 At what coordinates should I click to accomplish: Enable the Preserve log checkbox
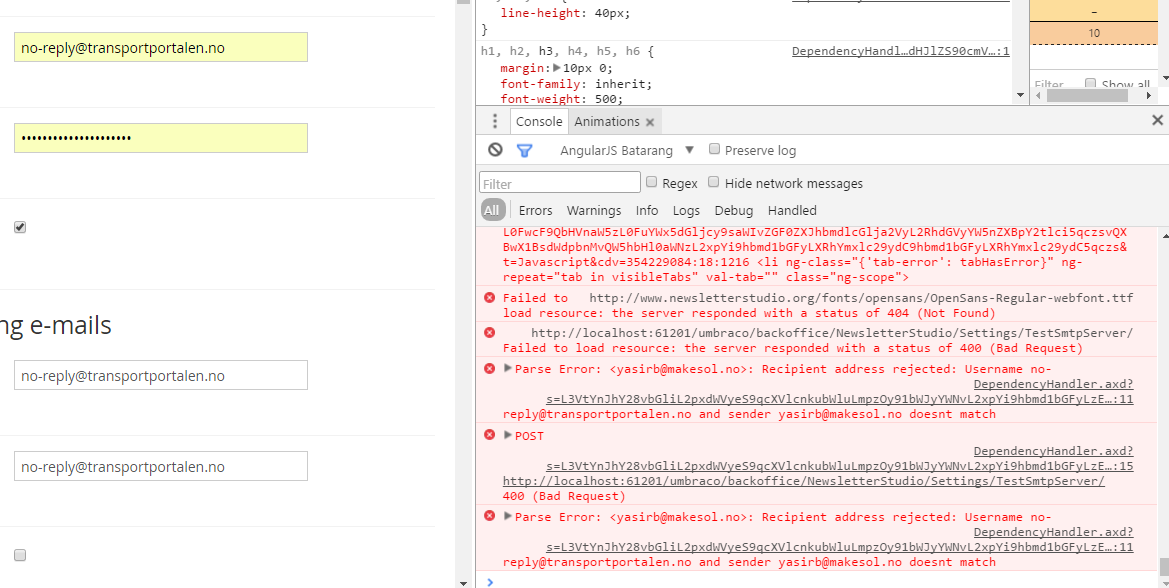[x=715, y=149]
